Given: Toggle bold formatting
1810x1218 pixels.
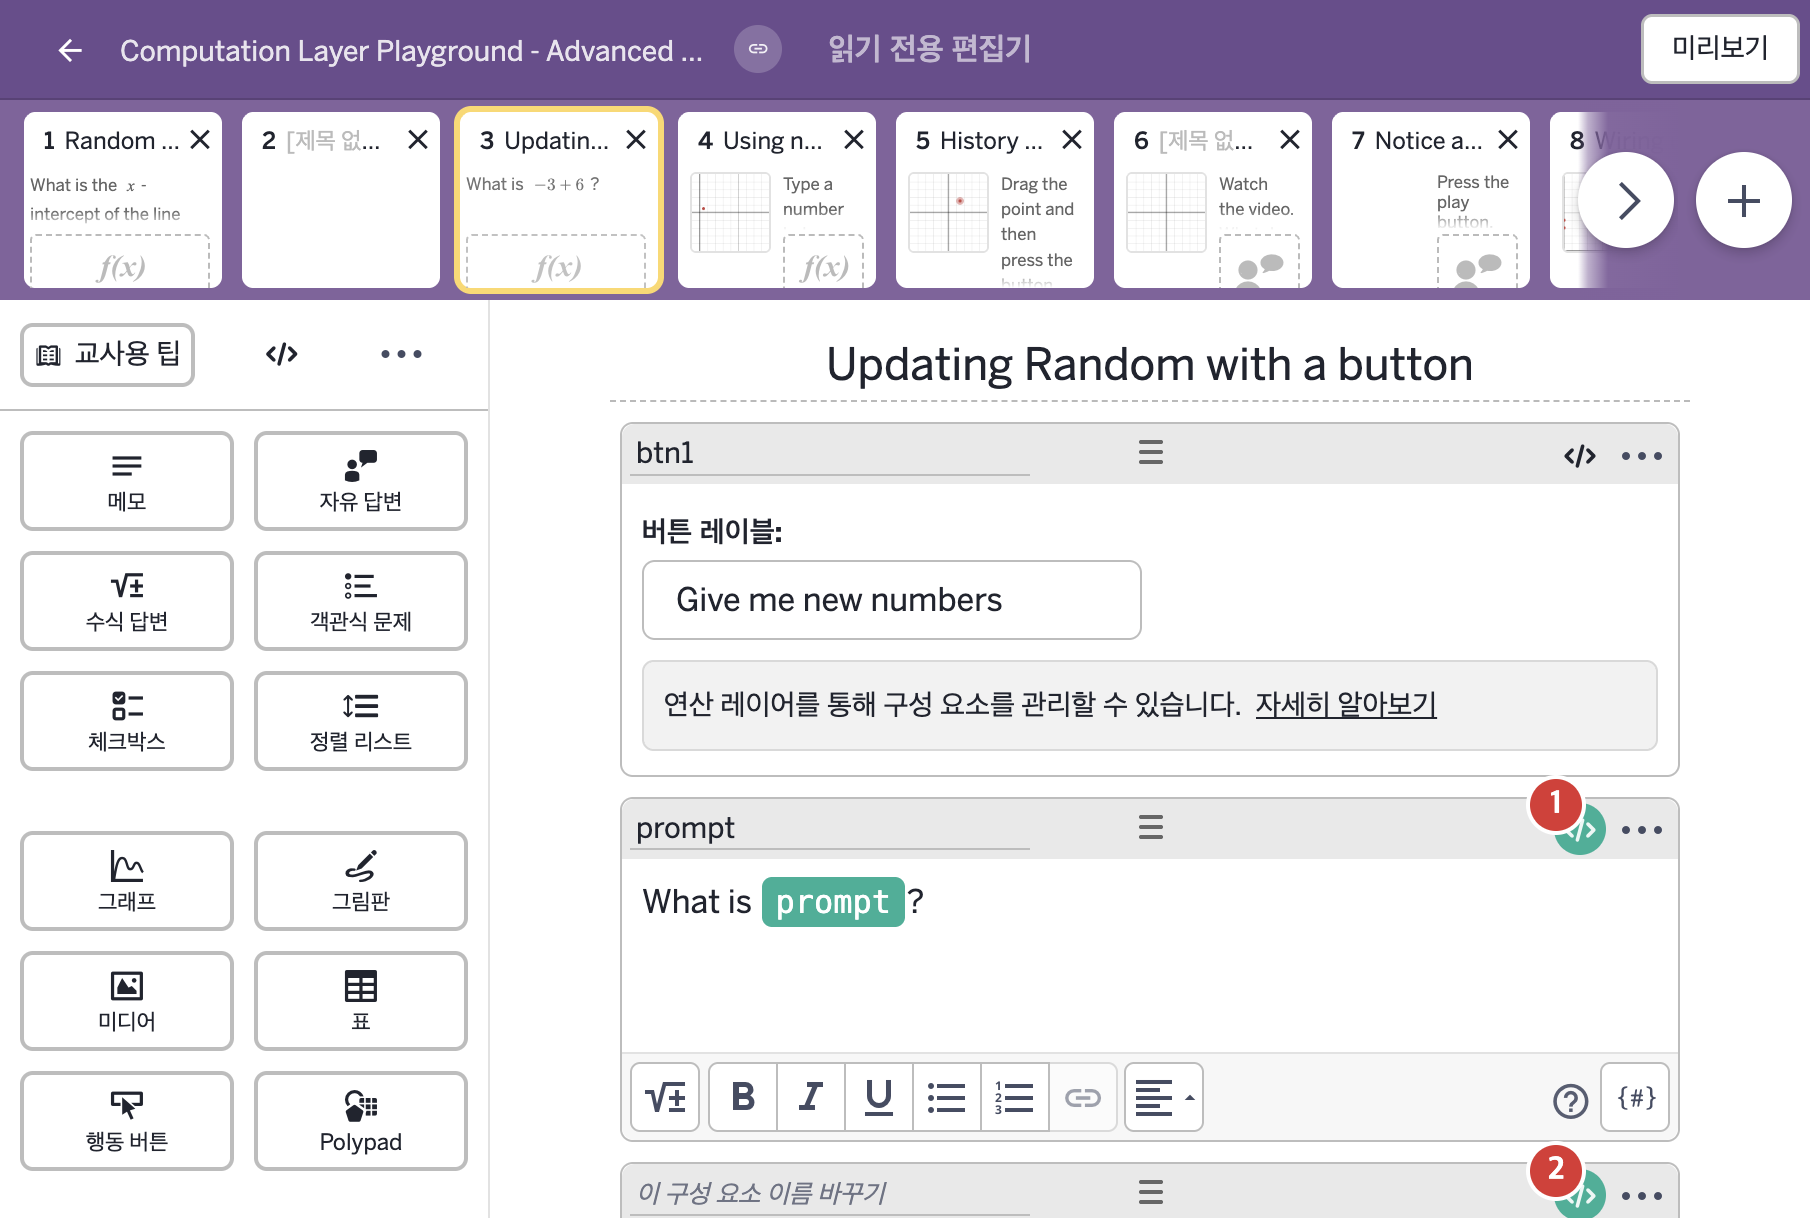Looking at the screenshot, I should [x=743, y=1097].
